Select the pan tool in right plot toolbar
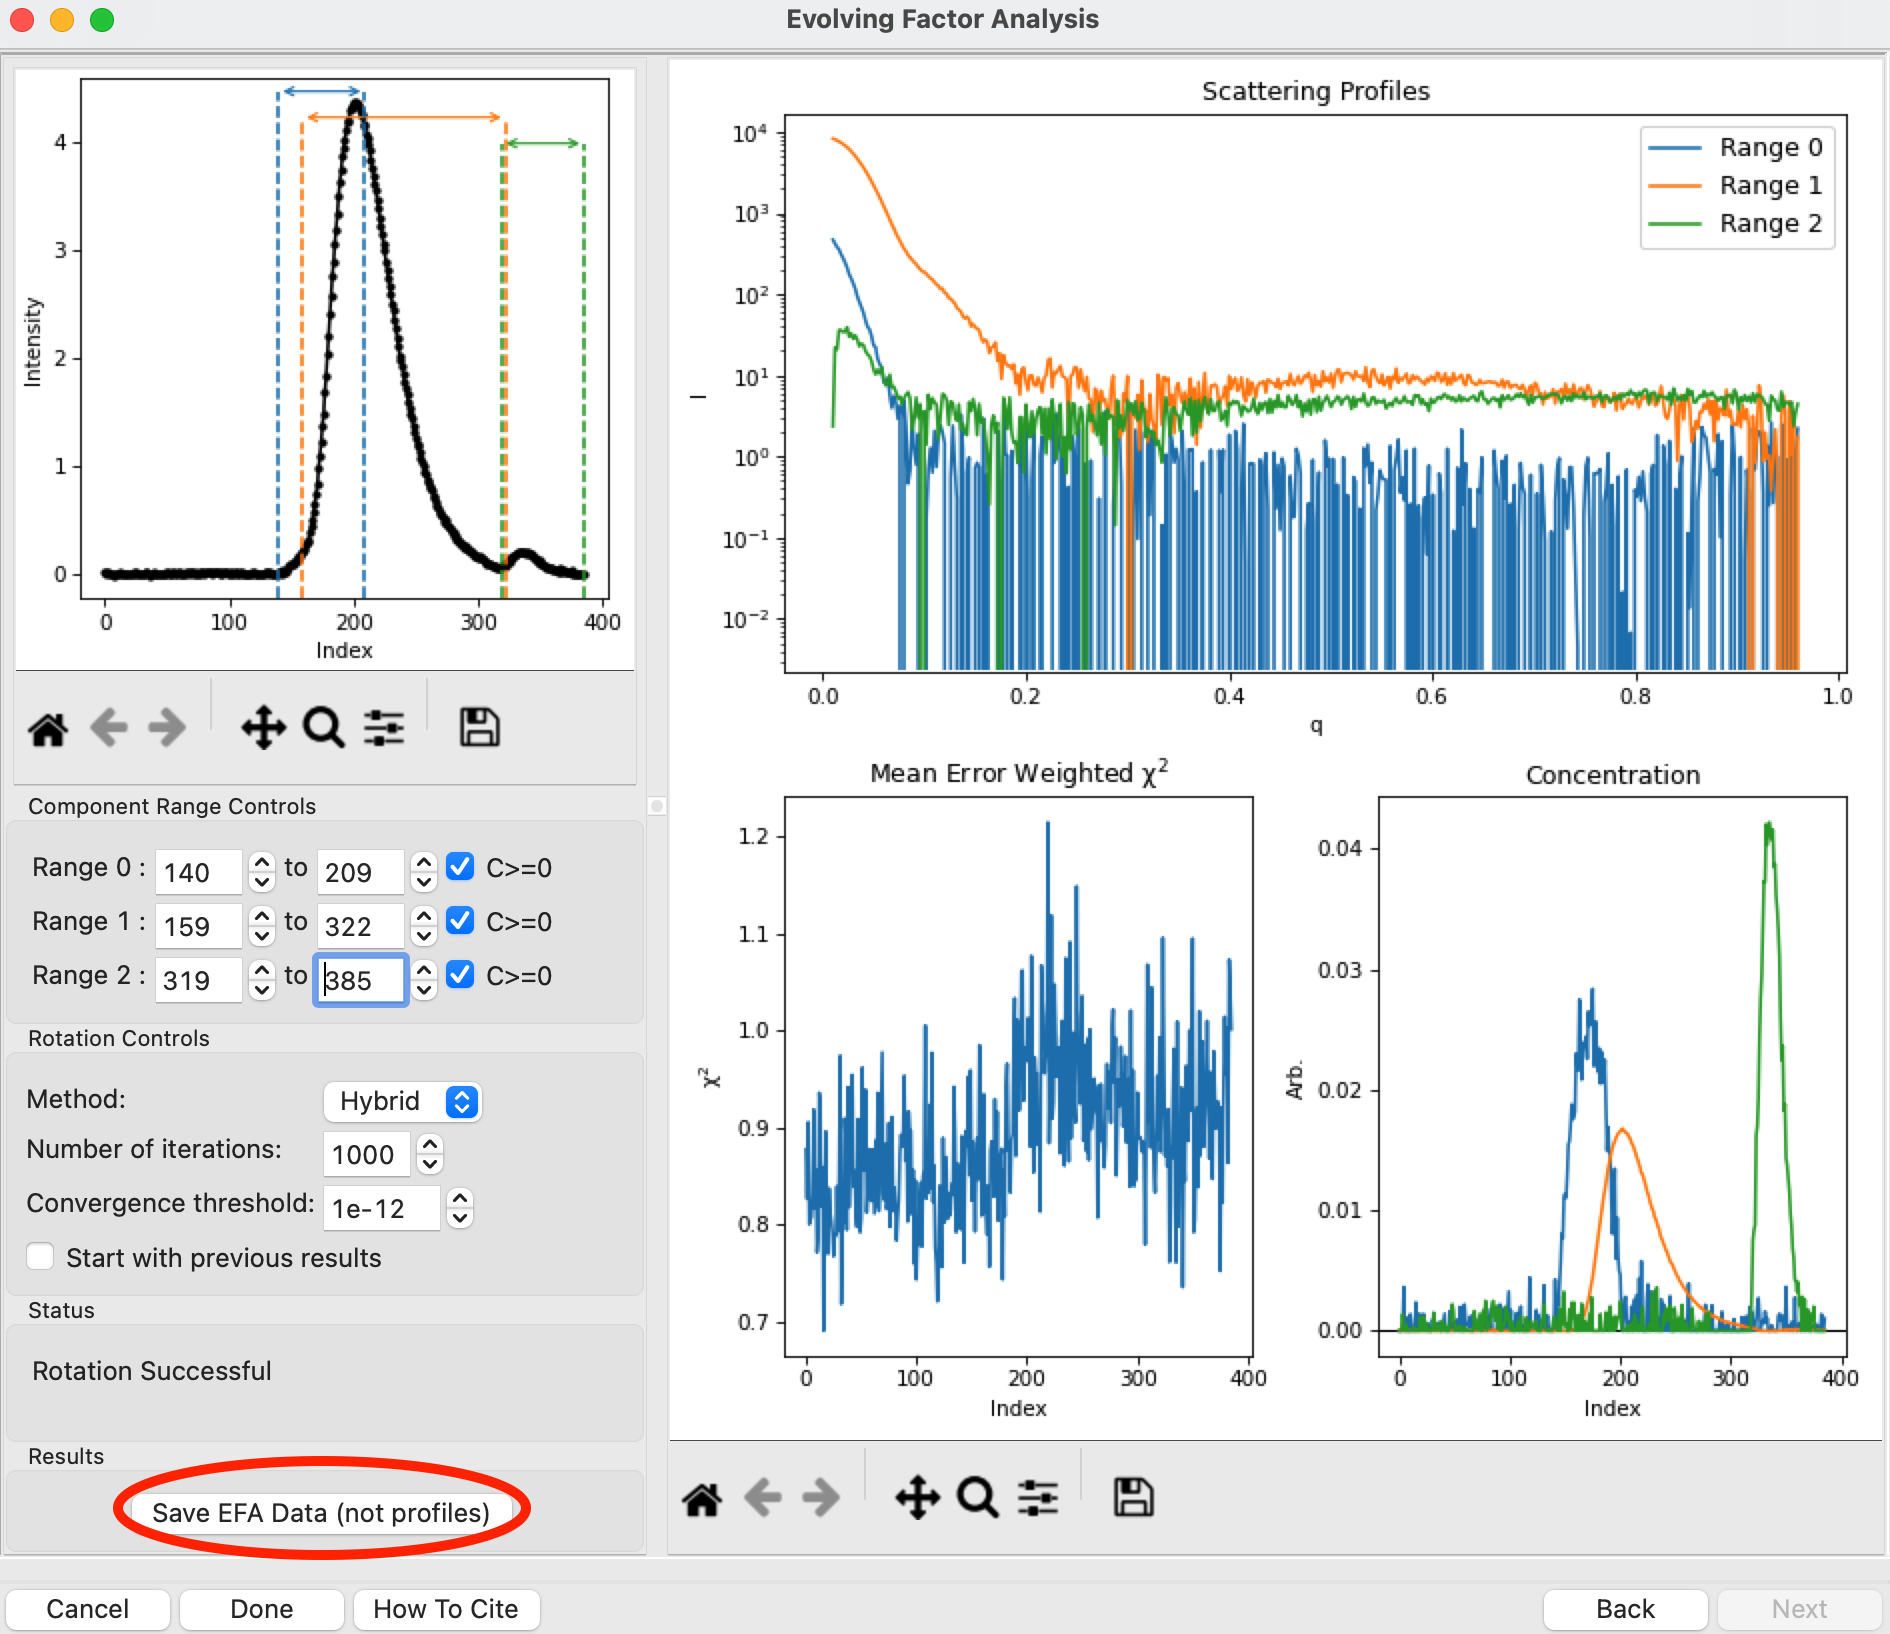 tap(917, 1498)
